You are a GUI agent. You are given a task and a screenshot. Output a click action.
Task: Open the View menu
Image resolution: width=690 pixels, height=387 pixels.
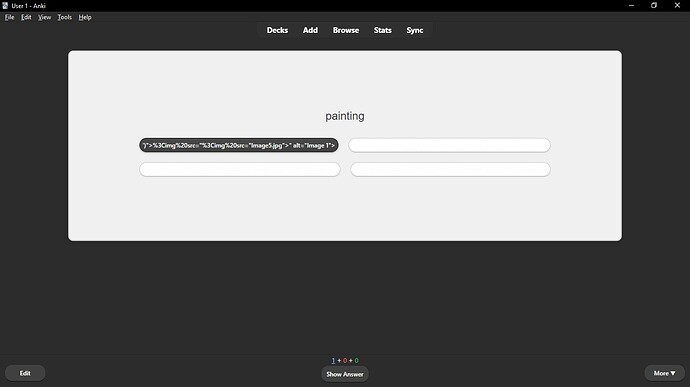tap(44, 17)
